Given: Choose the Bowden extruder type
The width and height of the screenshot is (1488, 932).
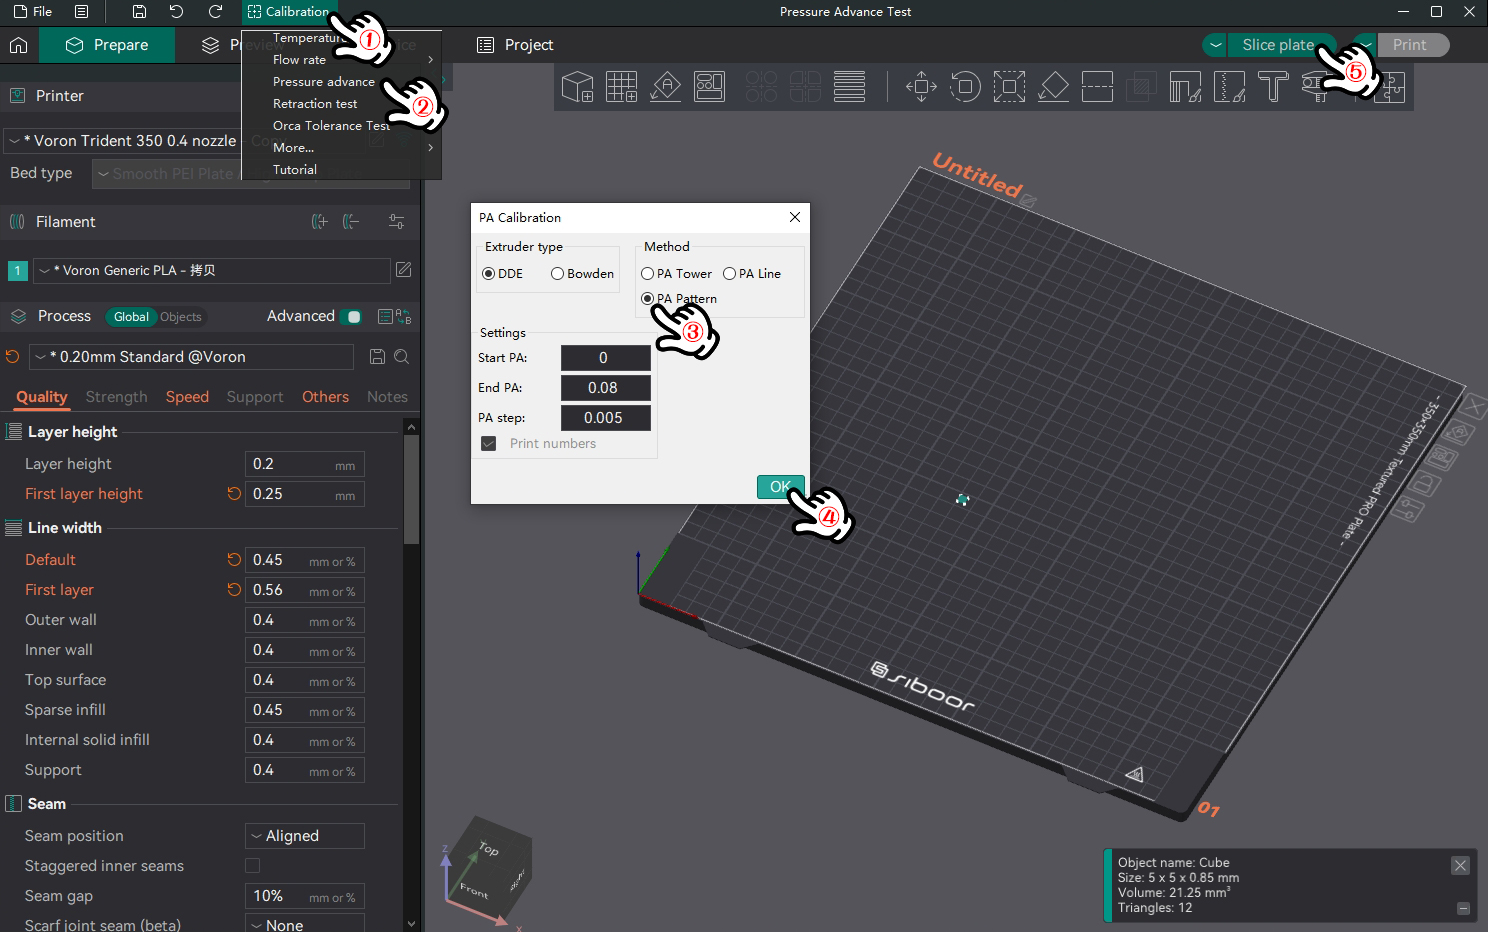Looking at the screenshot, I should 558,274.
